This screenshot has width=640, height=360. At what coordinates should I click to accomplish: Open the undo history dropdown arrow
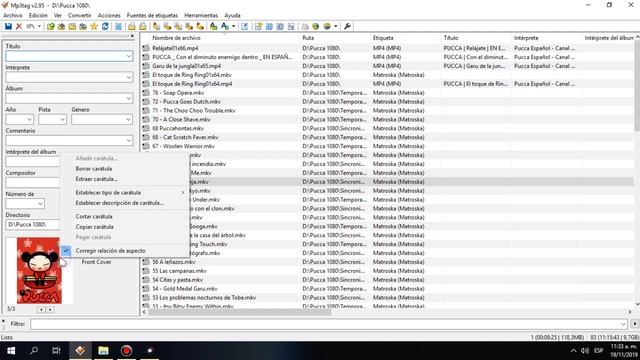[39, 27]
